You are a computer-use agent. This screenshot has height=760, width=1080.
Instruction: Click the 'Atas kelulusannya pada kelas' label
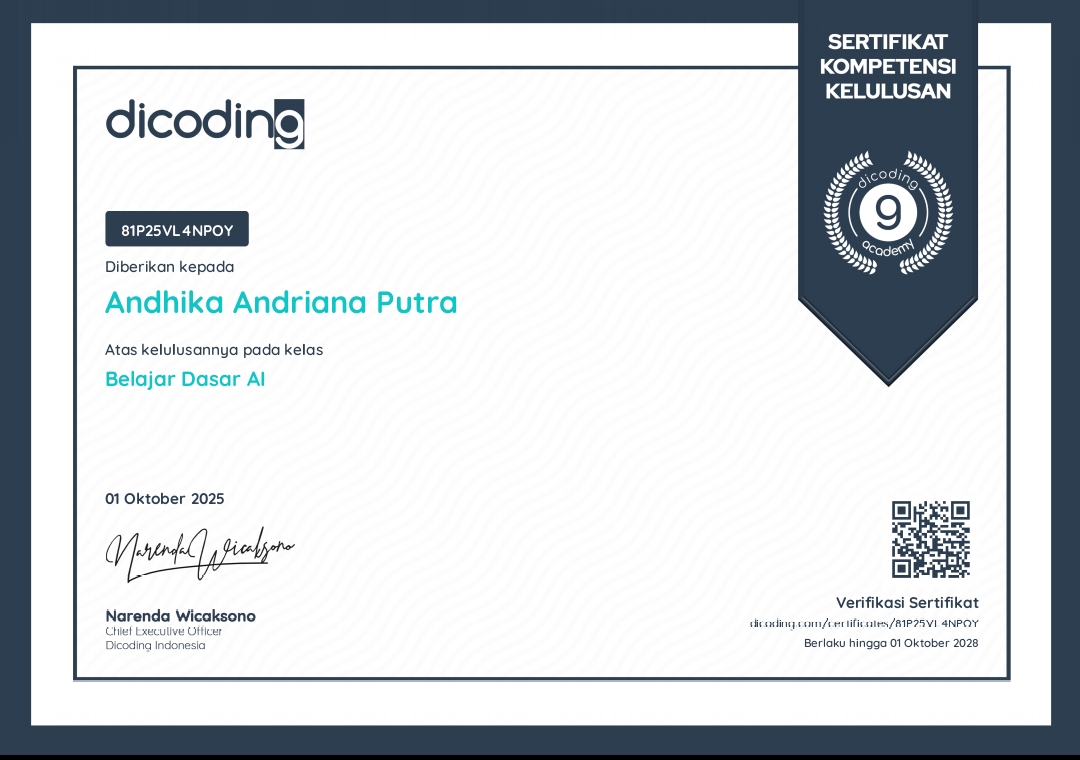(x=214, y=350)
